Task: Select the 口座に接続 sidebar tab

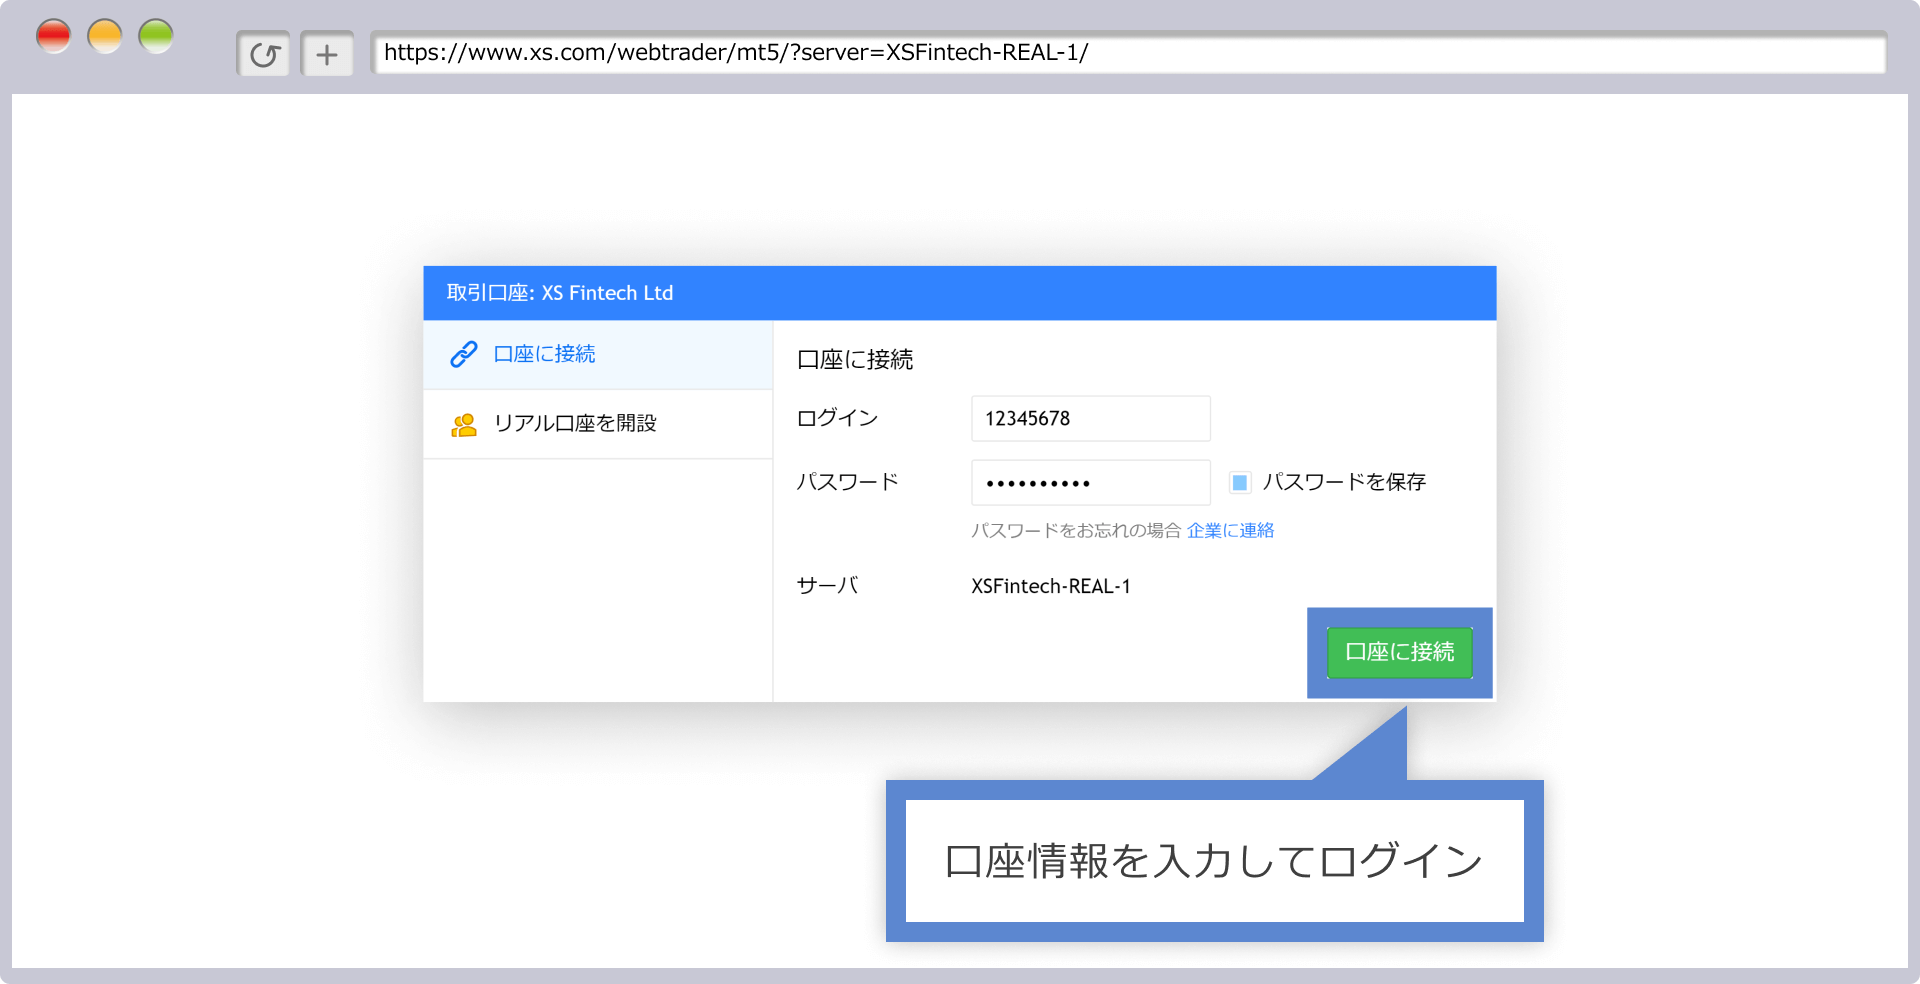Action: pos(598,354)
